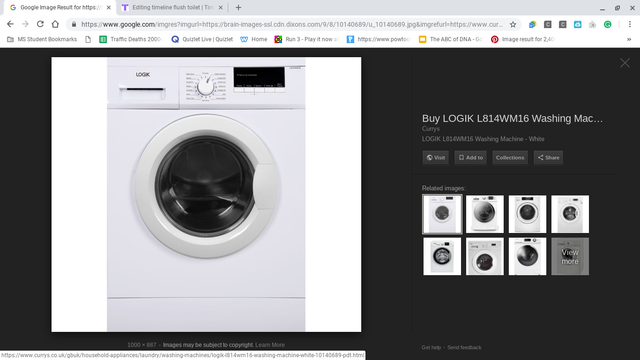Click the Visit button

pyautogui.click(x=436, y=158)
